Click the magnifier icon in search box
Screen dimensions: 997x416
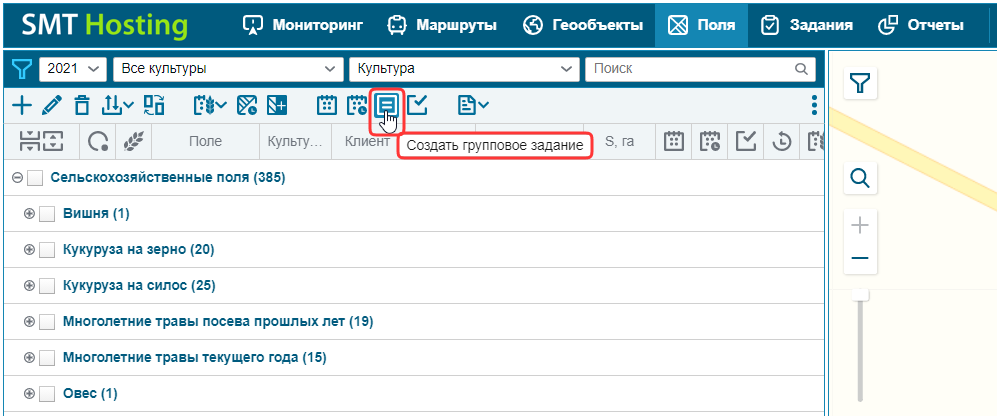click(801, 69)
